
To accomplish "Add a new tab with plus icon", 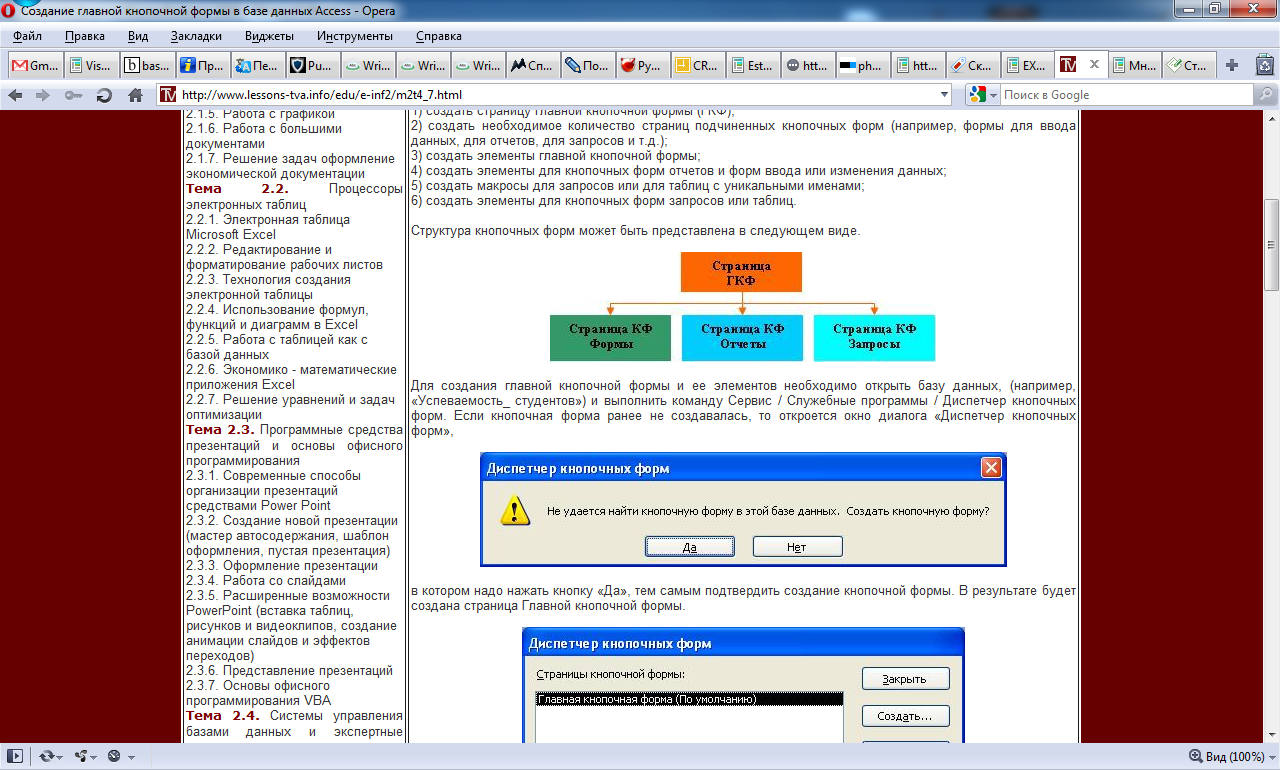I will [1232, 65].
